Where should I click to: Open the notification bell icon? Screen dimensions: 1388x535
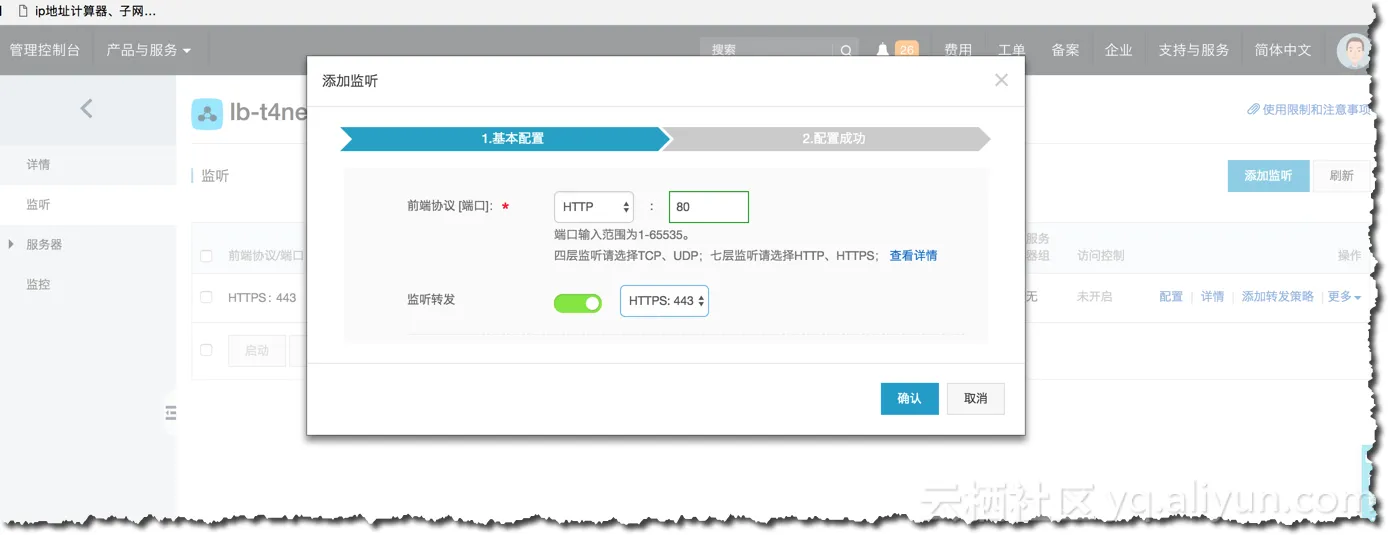(x=883, y=50)
